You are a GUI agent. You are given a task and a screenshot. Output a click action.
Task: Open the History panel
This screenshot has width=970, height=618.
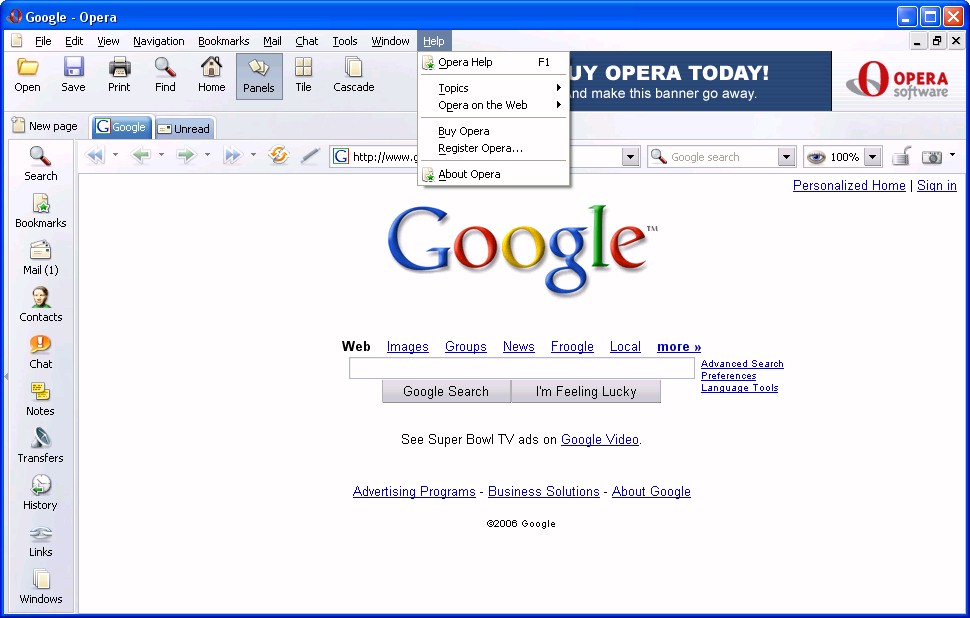pos(41,493)
